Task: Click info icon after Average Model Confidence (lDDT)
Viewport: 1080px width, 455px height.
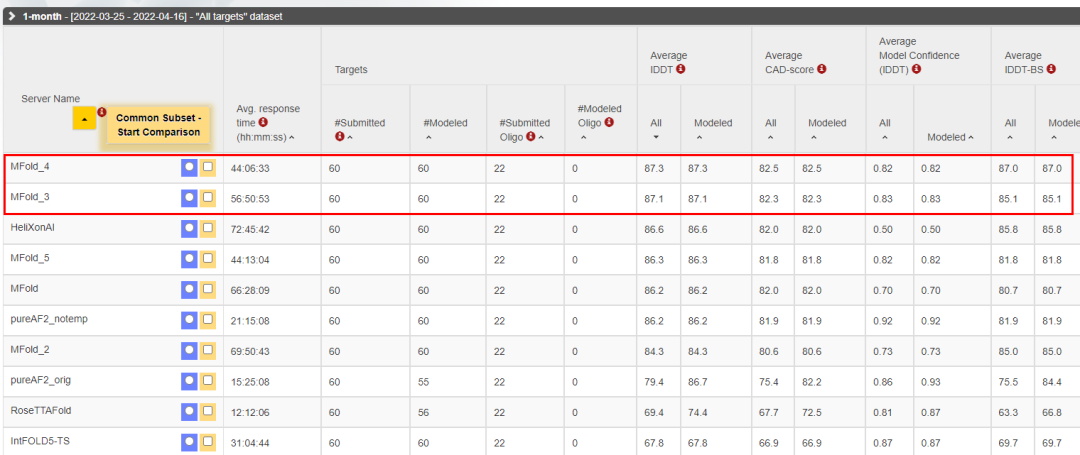Action: [x=916, y=70]
